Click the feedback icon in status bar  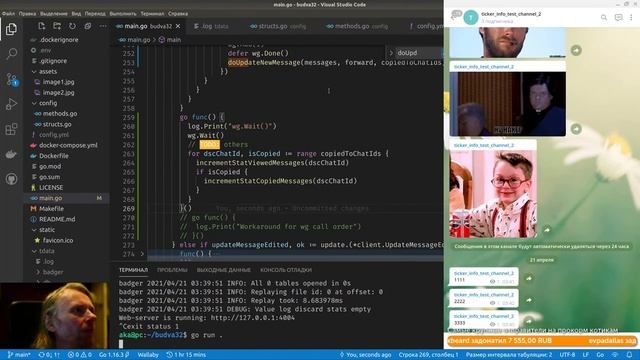click(615, 355)
